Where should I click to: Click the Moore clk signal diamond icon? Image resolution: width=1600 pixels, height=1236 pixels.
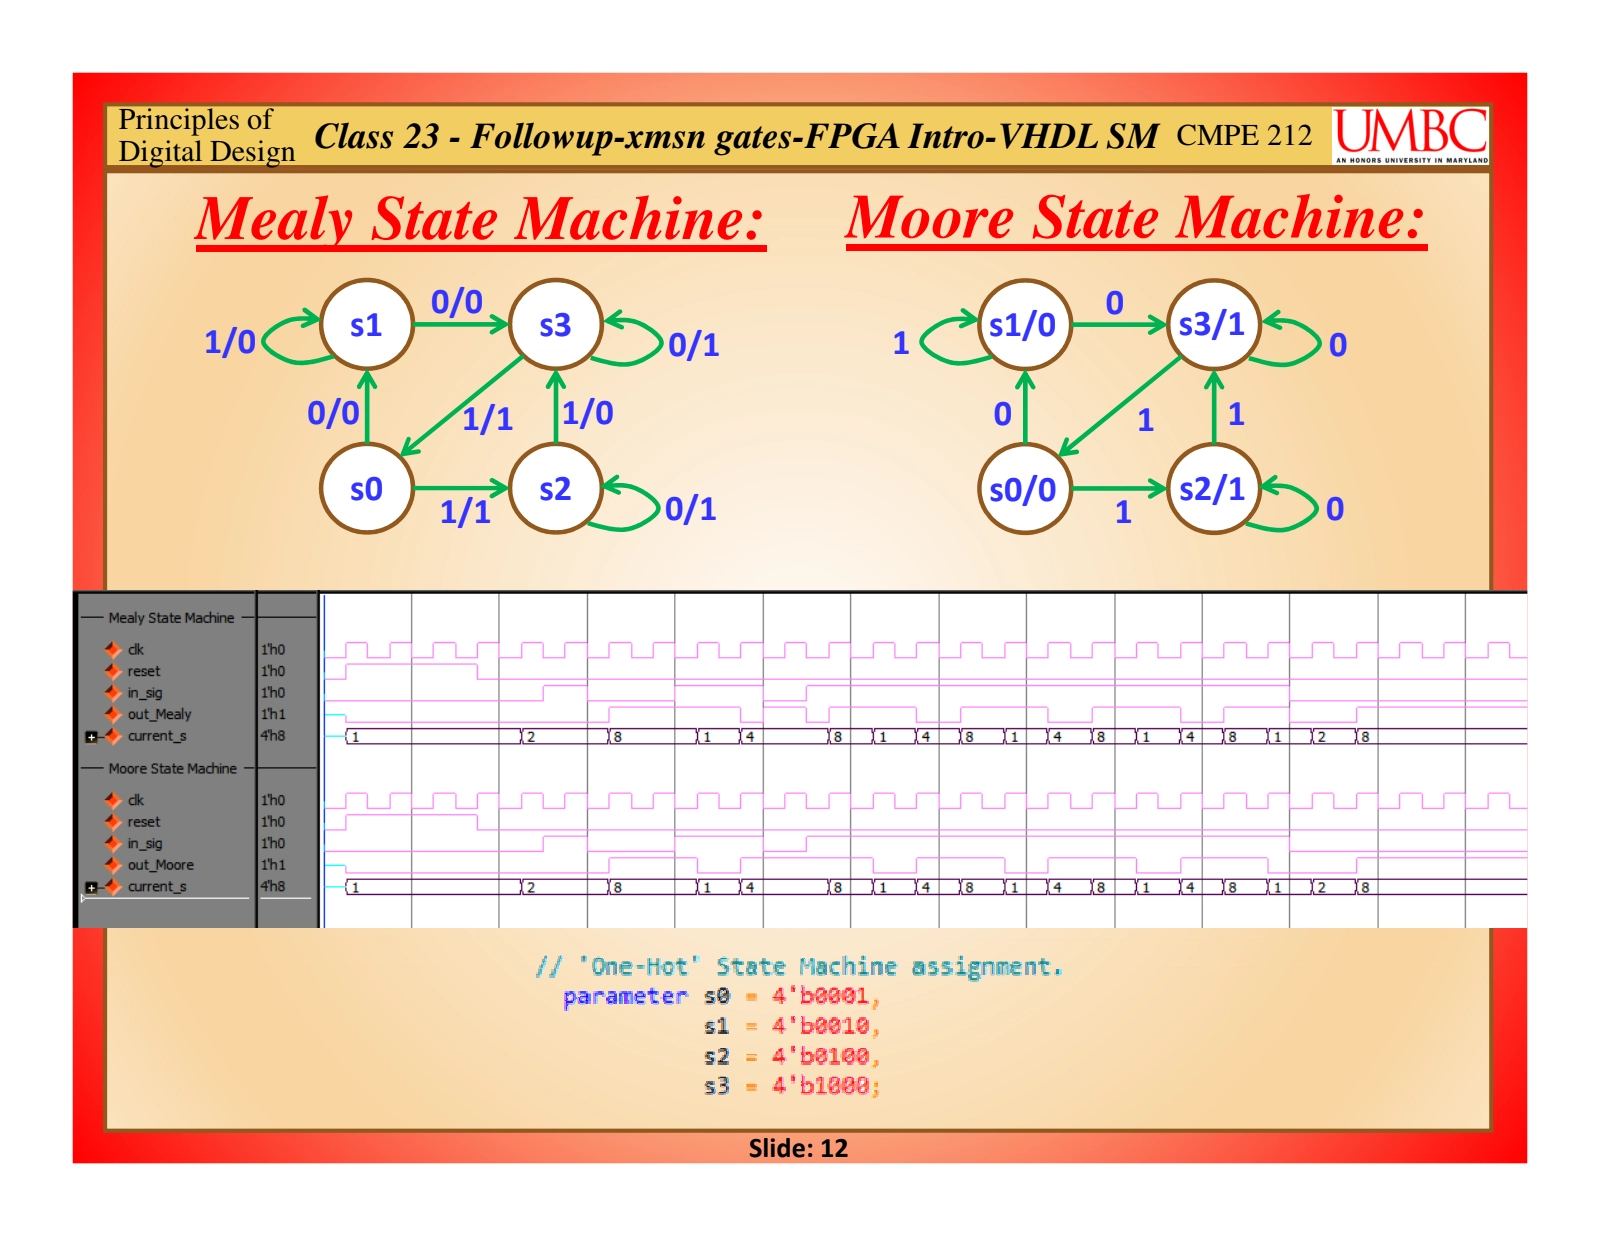pyautogui.click(x=113, y=800)
